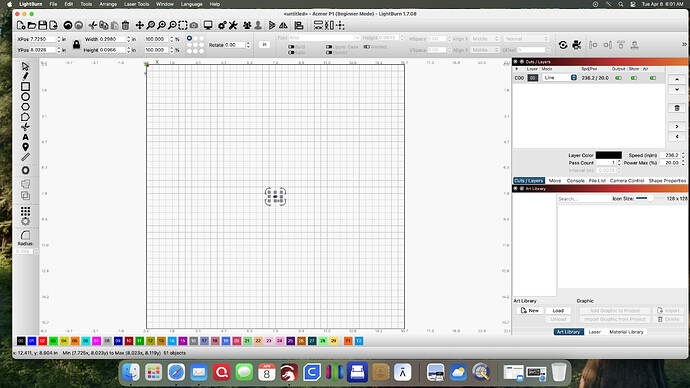The image size is (690, 388).
Task: Click the Load art library button
Action: pyautogui.click(x=558, y=311)
